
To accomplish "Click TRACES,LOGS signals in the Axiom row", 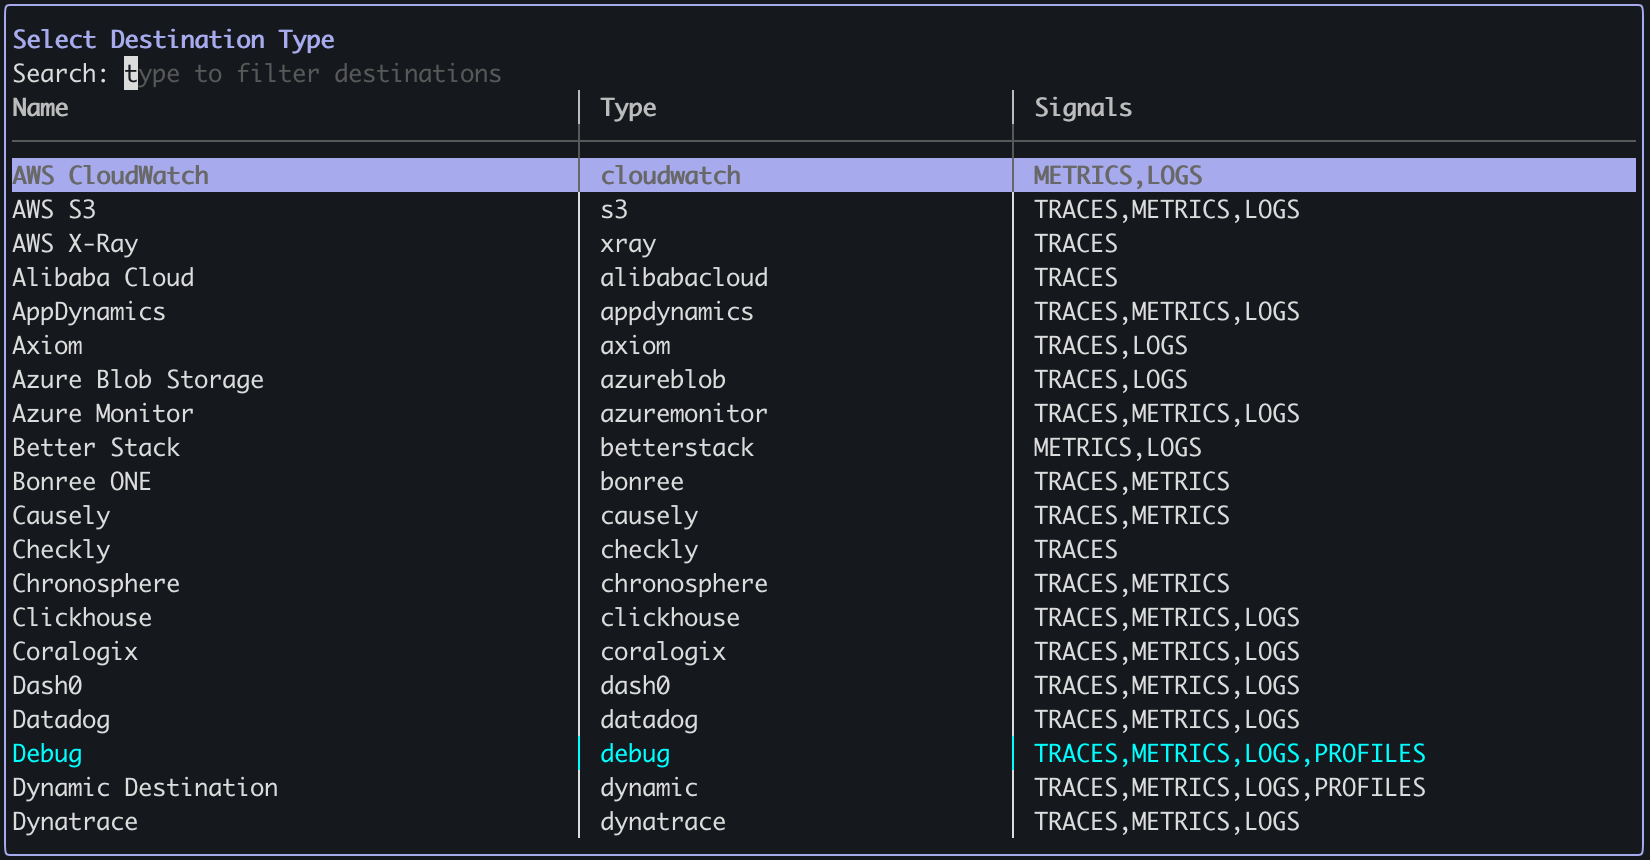I will tap(1111, 346).
